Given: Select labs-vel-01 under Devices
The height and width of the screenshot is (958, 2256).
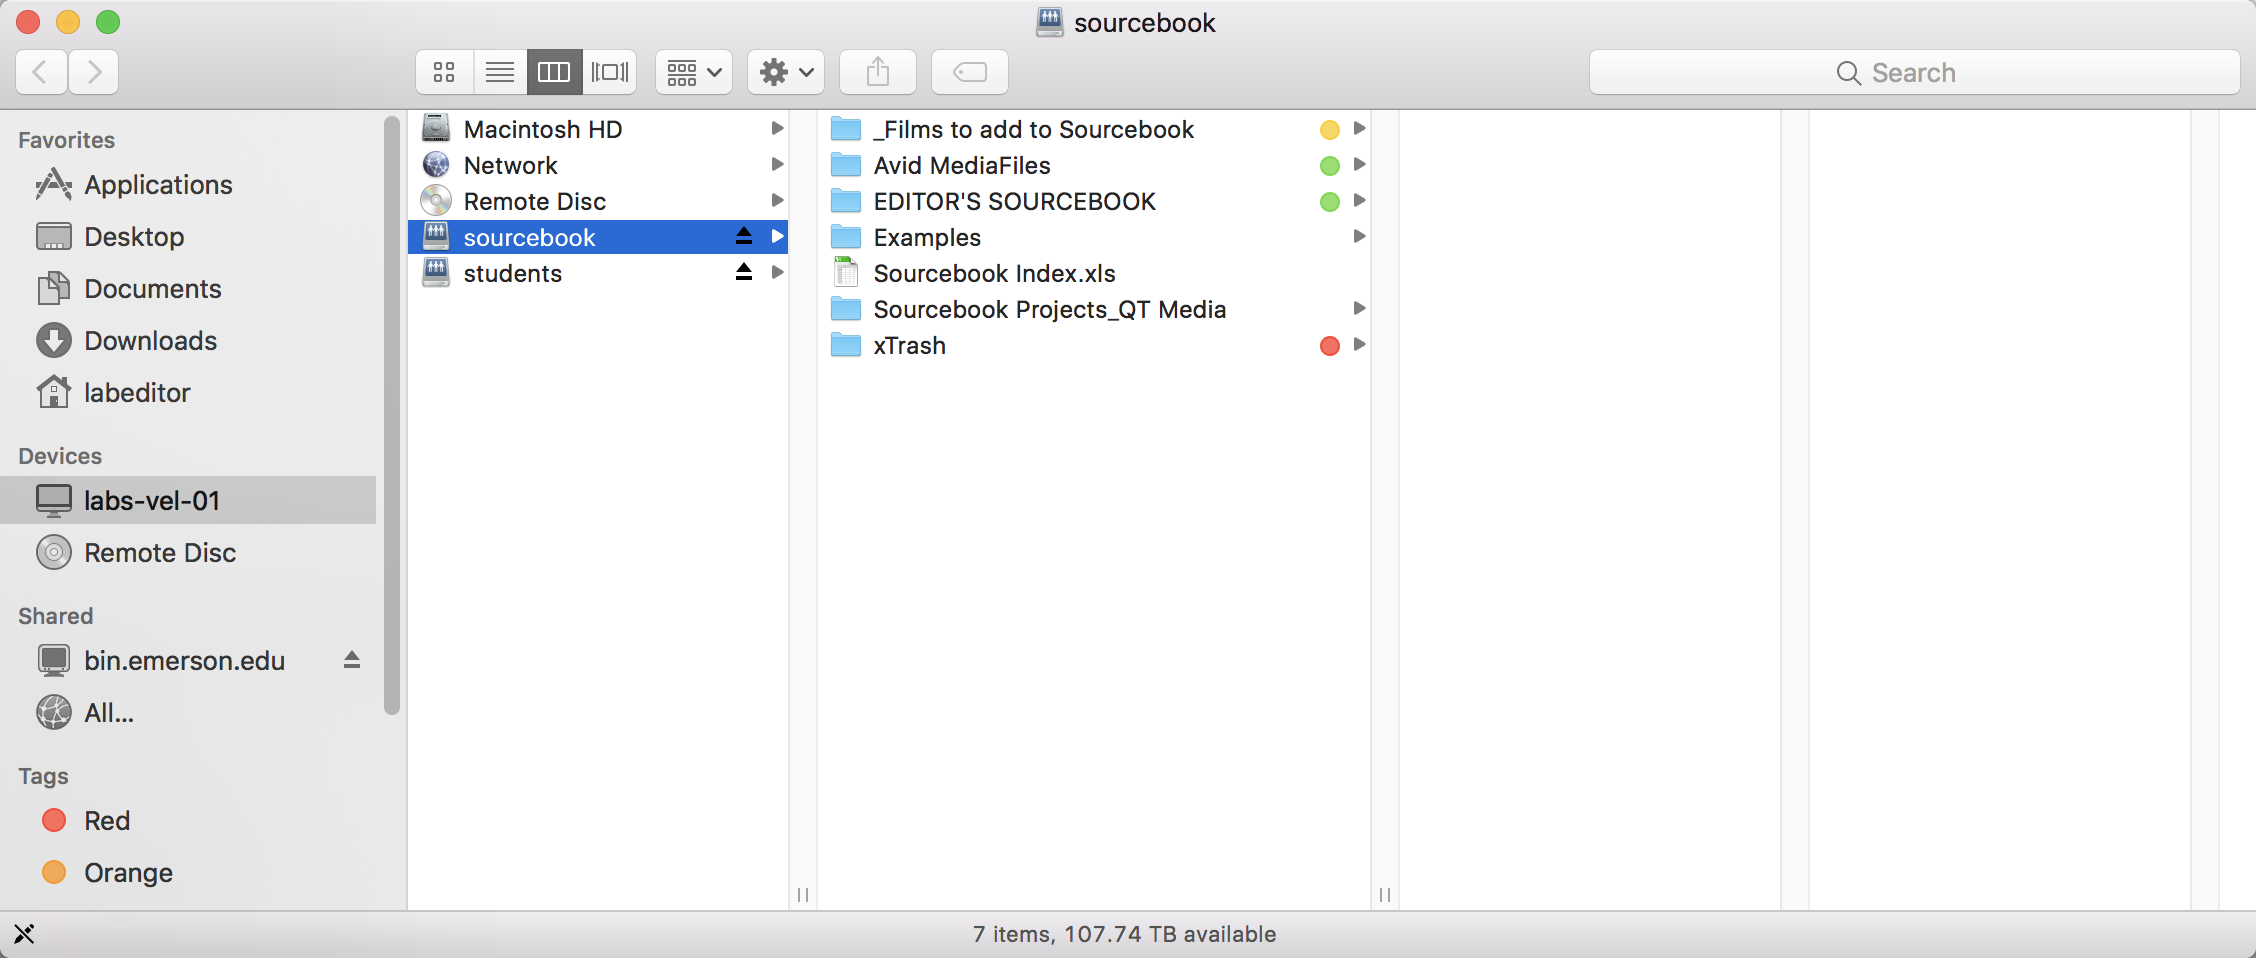Looking at the screenshot, I should [x=188, y=500].
